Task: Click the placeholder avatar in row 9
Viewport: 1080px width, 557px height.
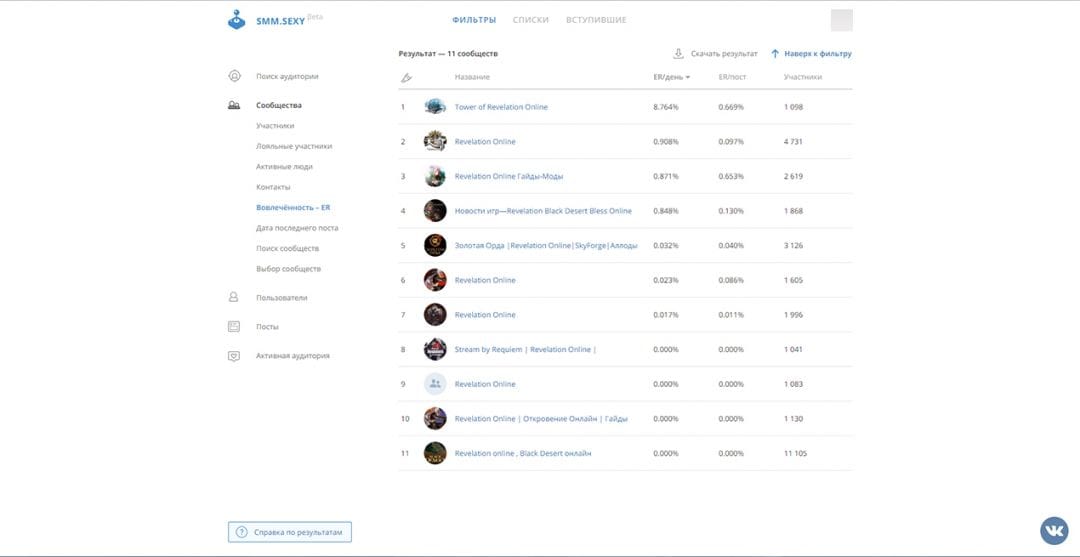Action: [435, 383]
